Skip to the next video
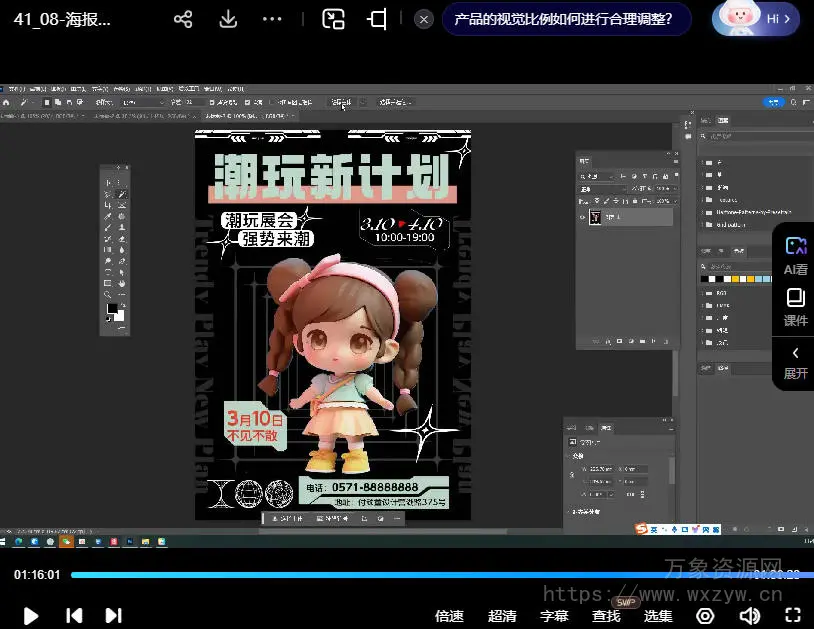The width and height of the screenshot is (814, 629). pyautogui.click(x=113, y=616)
